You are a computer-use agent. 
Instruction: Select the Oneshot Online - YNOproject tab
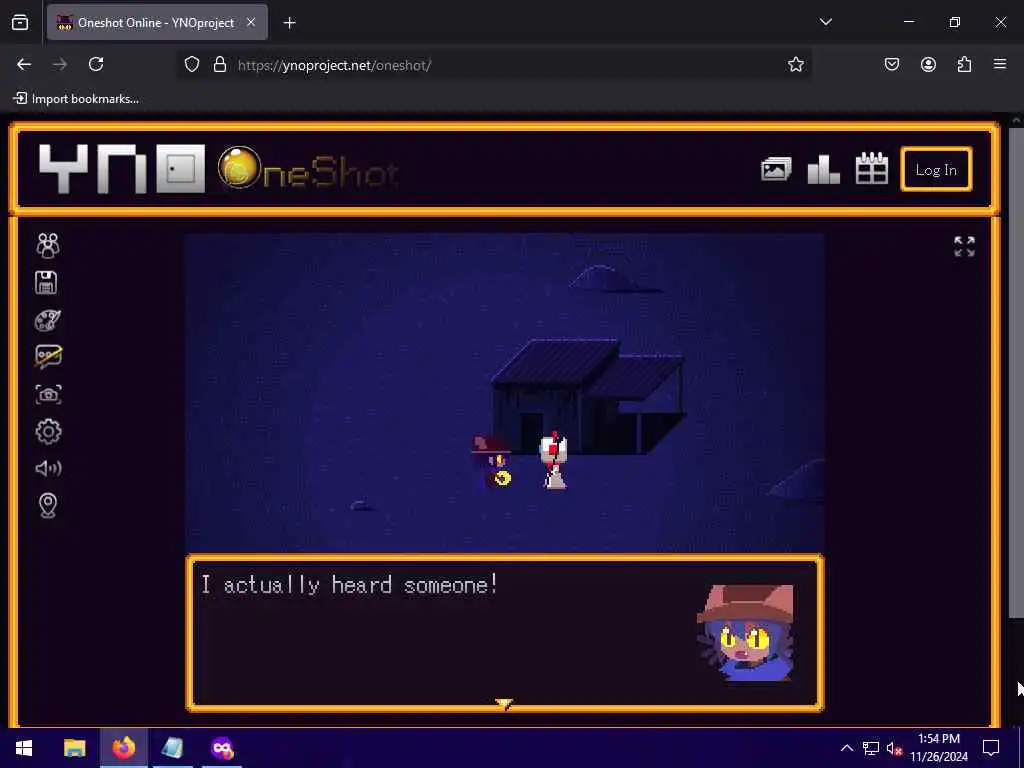pos(157,23)
